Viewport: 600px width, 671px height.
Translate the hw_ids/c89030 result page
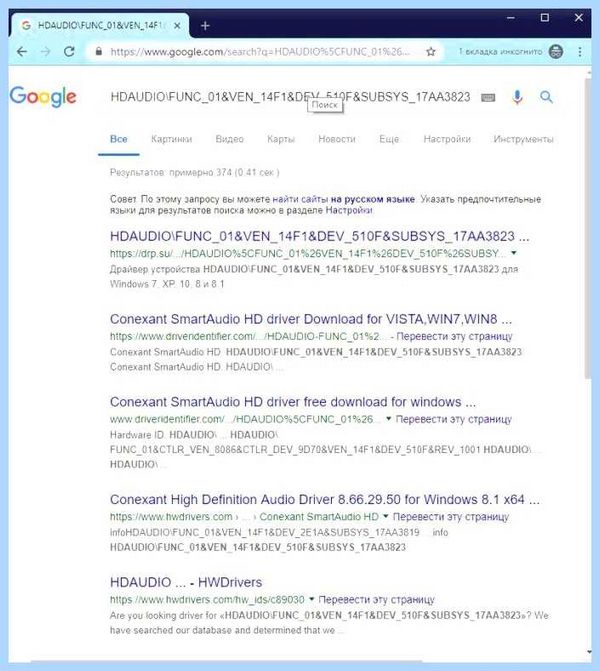(x=377, y=600)
